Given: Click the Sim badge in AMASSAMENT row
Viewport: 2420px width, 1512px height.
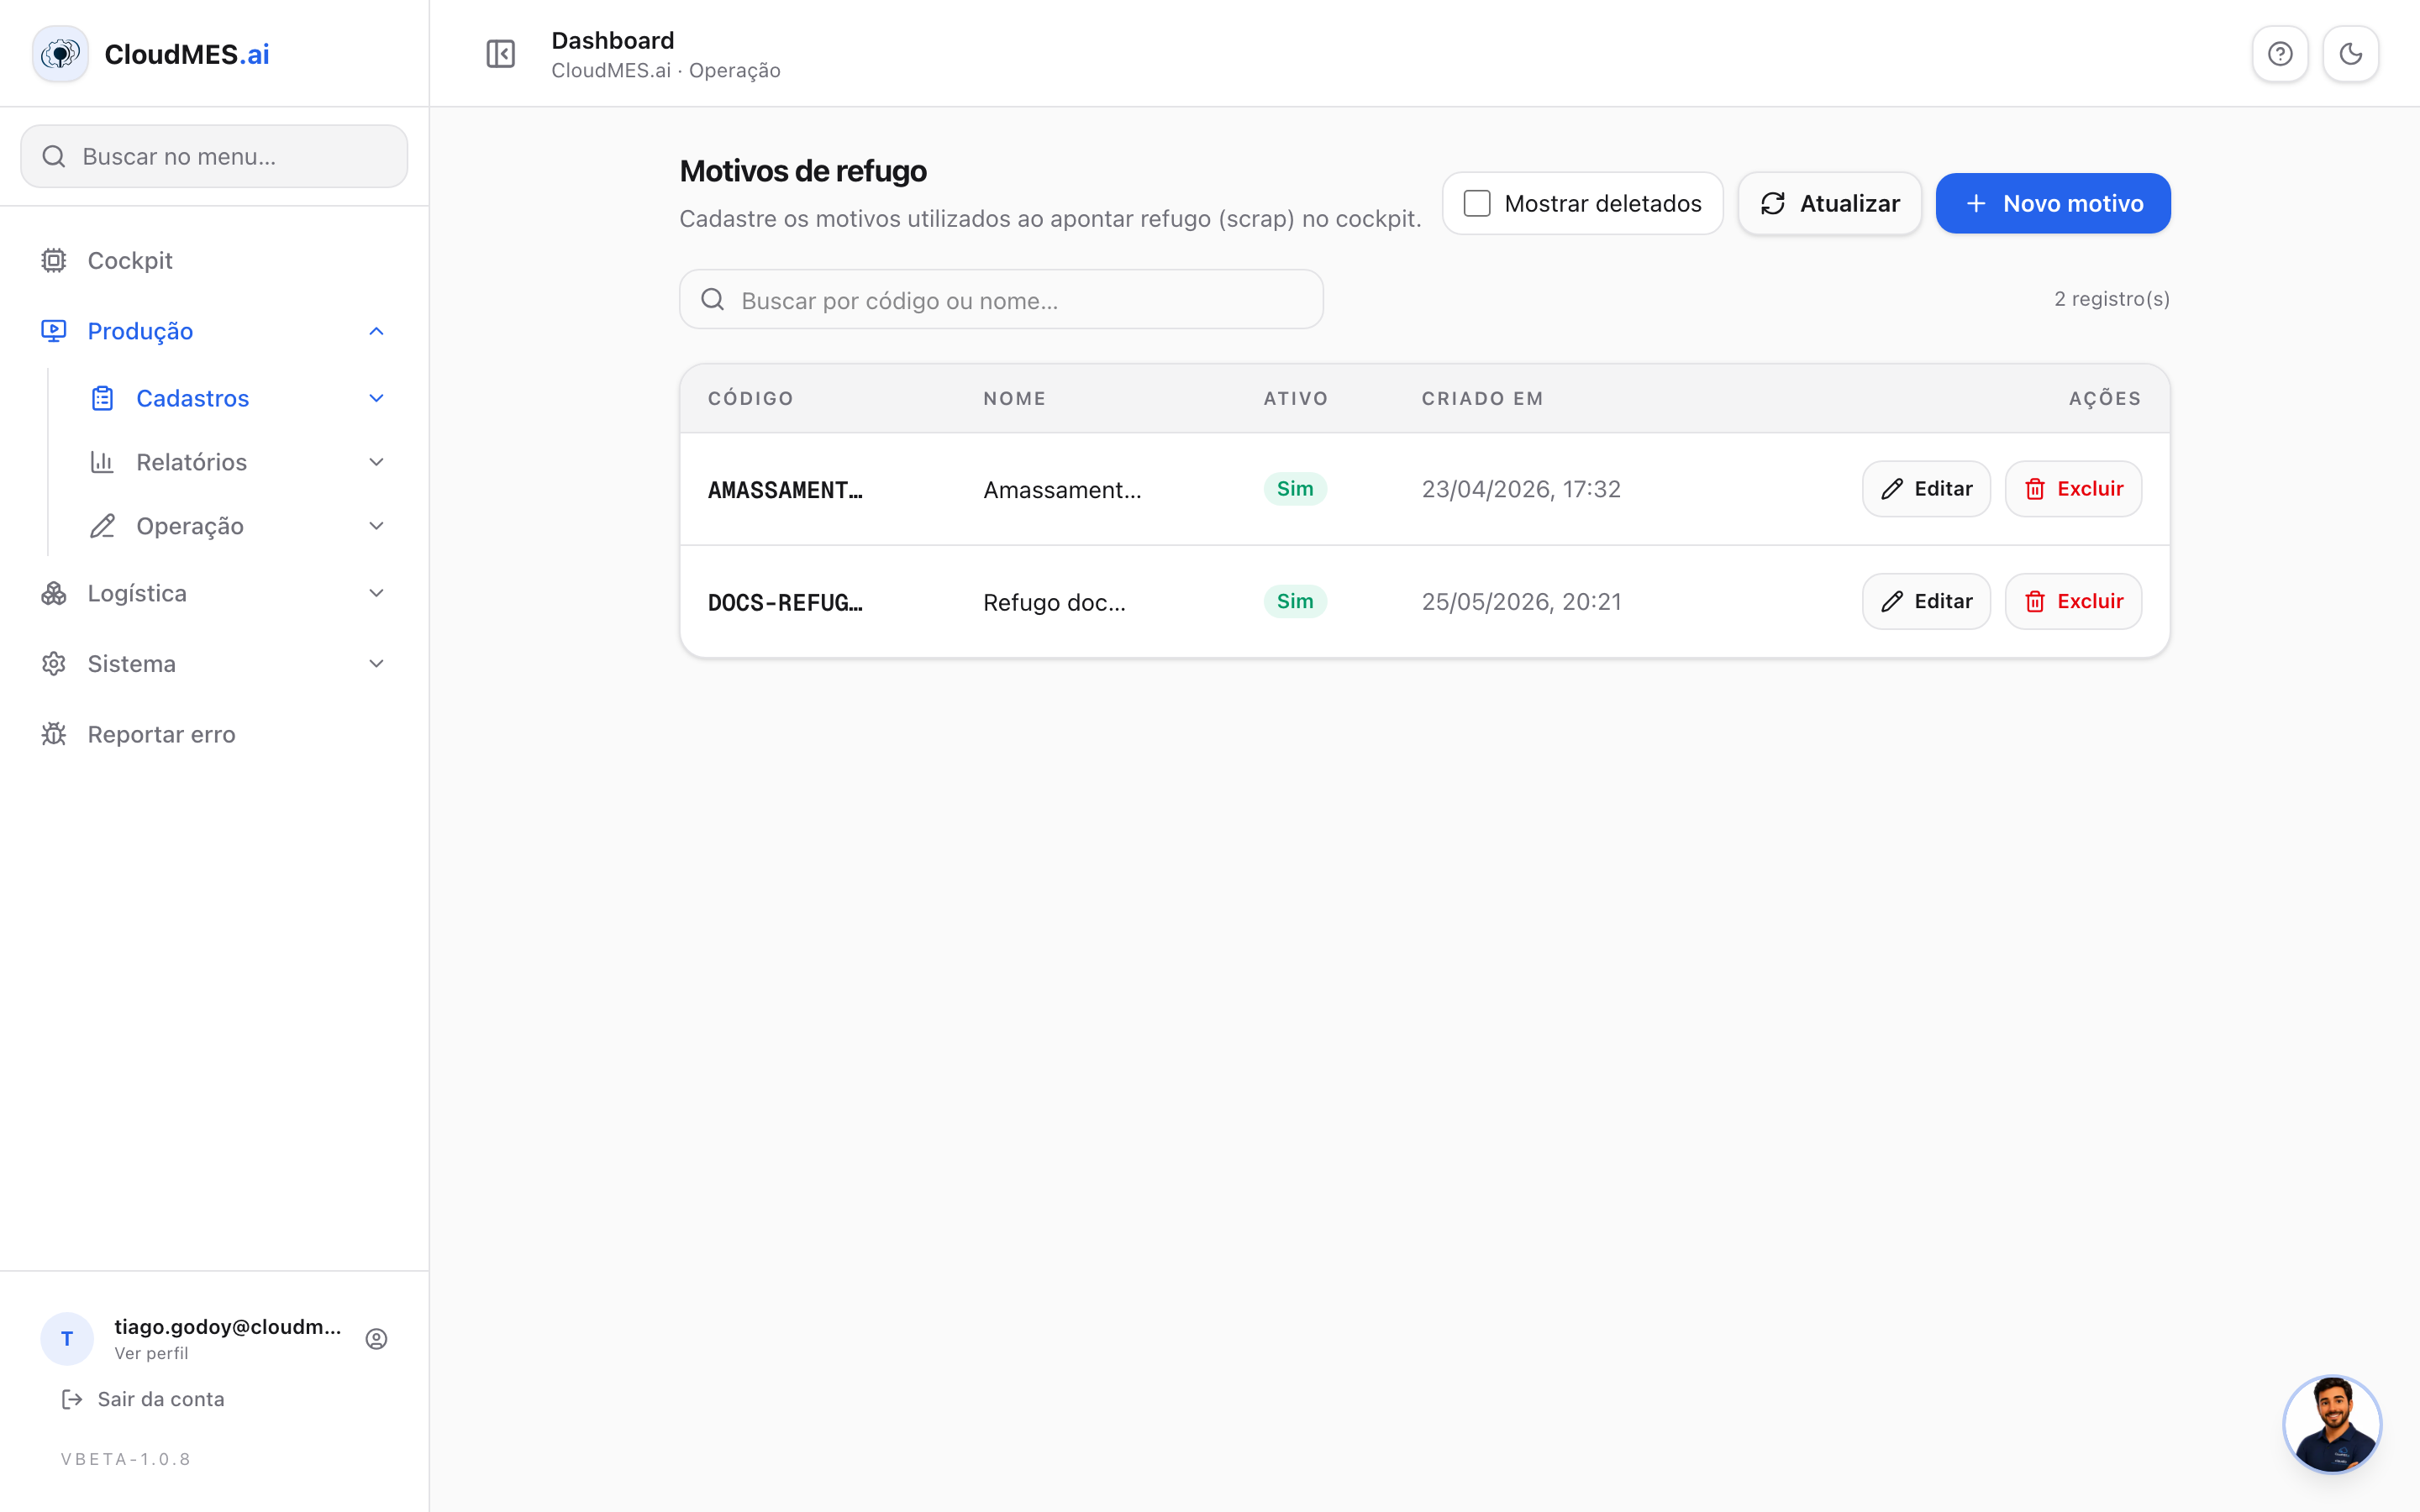Looking at the screenshot, I should point(1295,489).
